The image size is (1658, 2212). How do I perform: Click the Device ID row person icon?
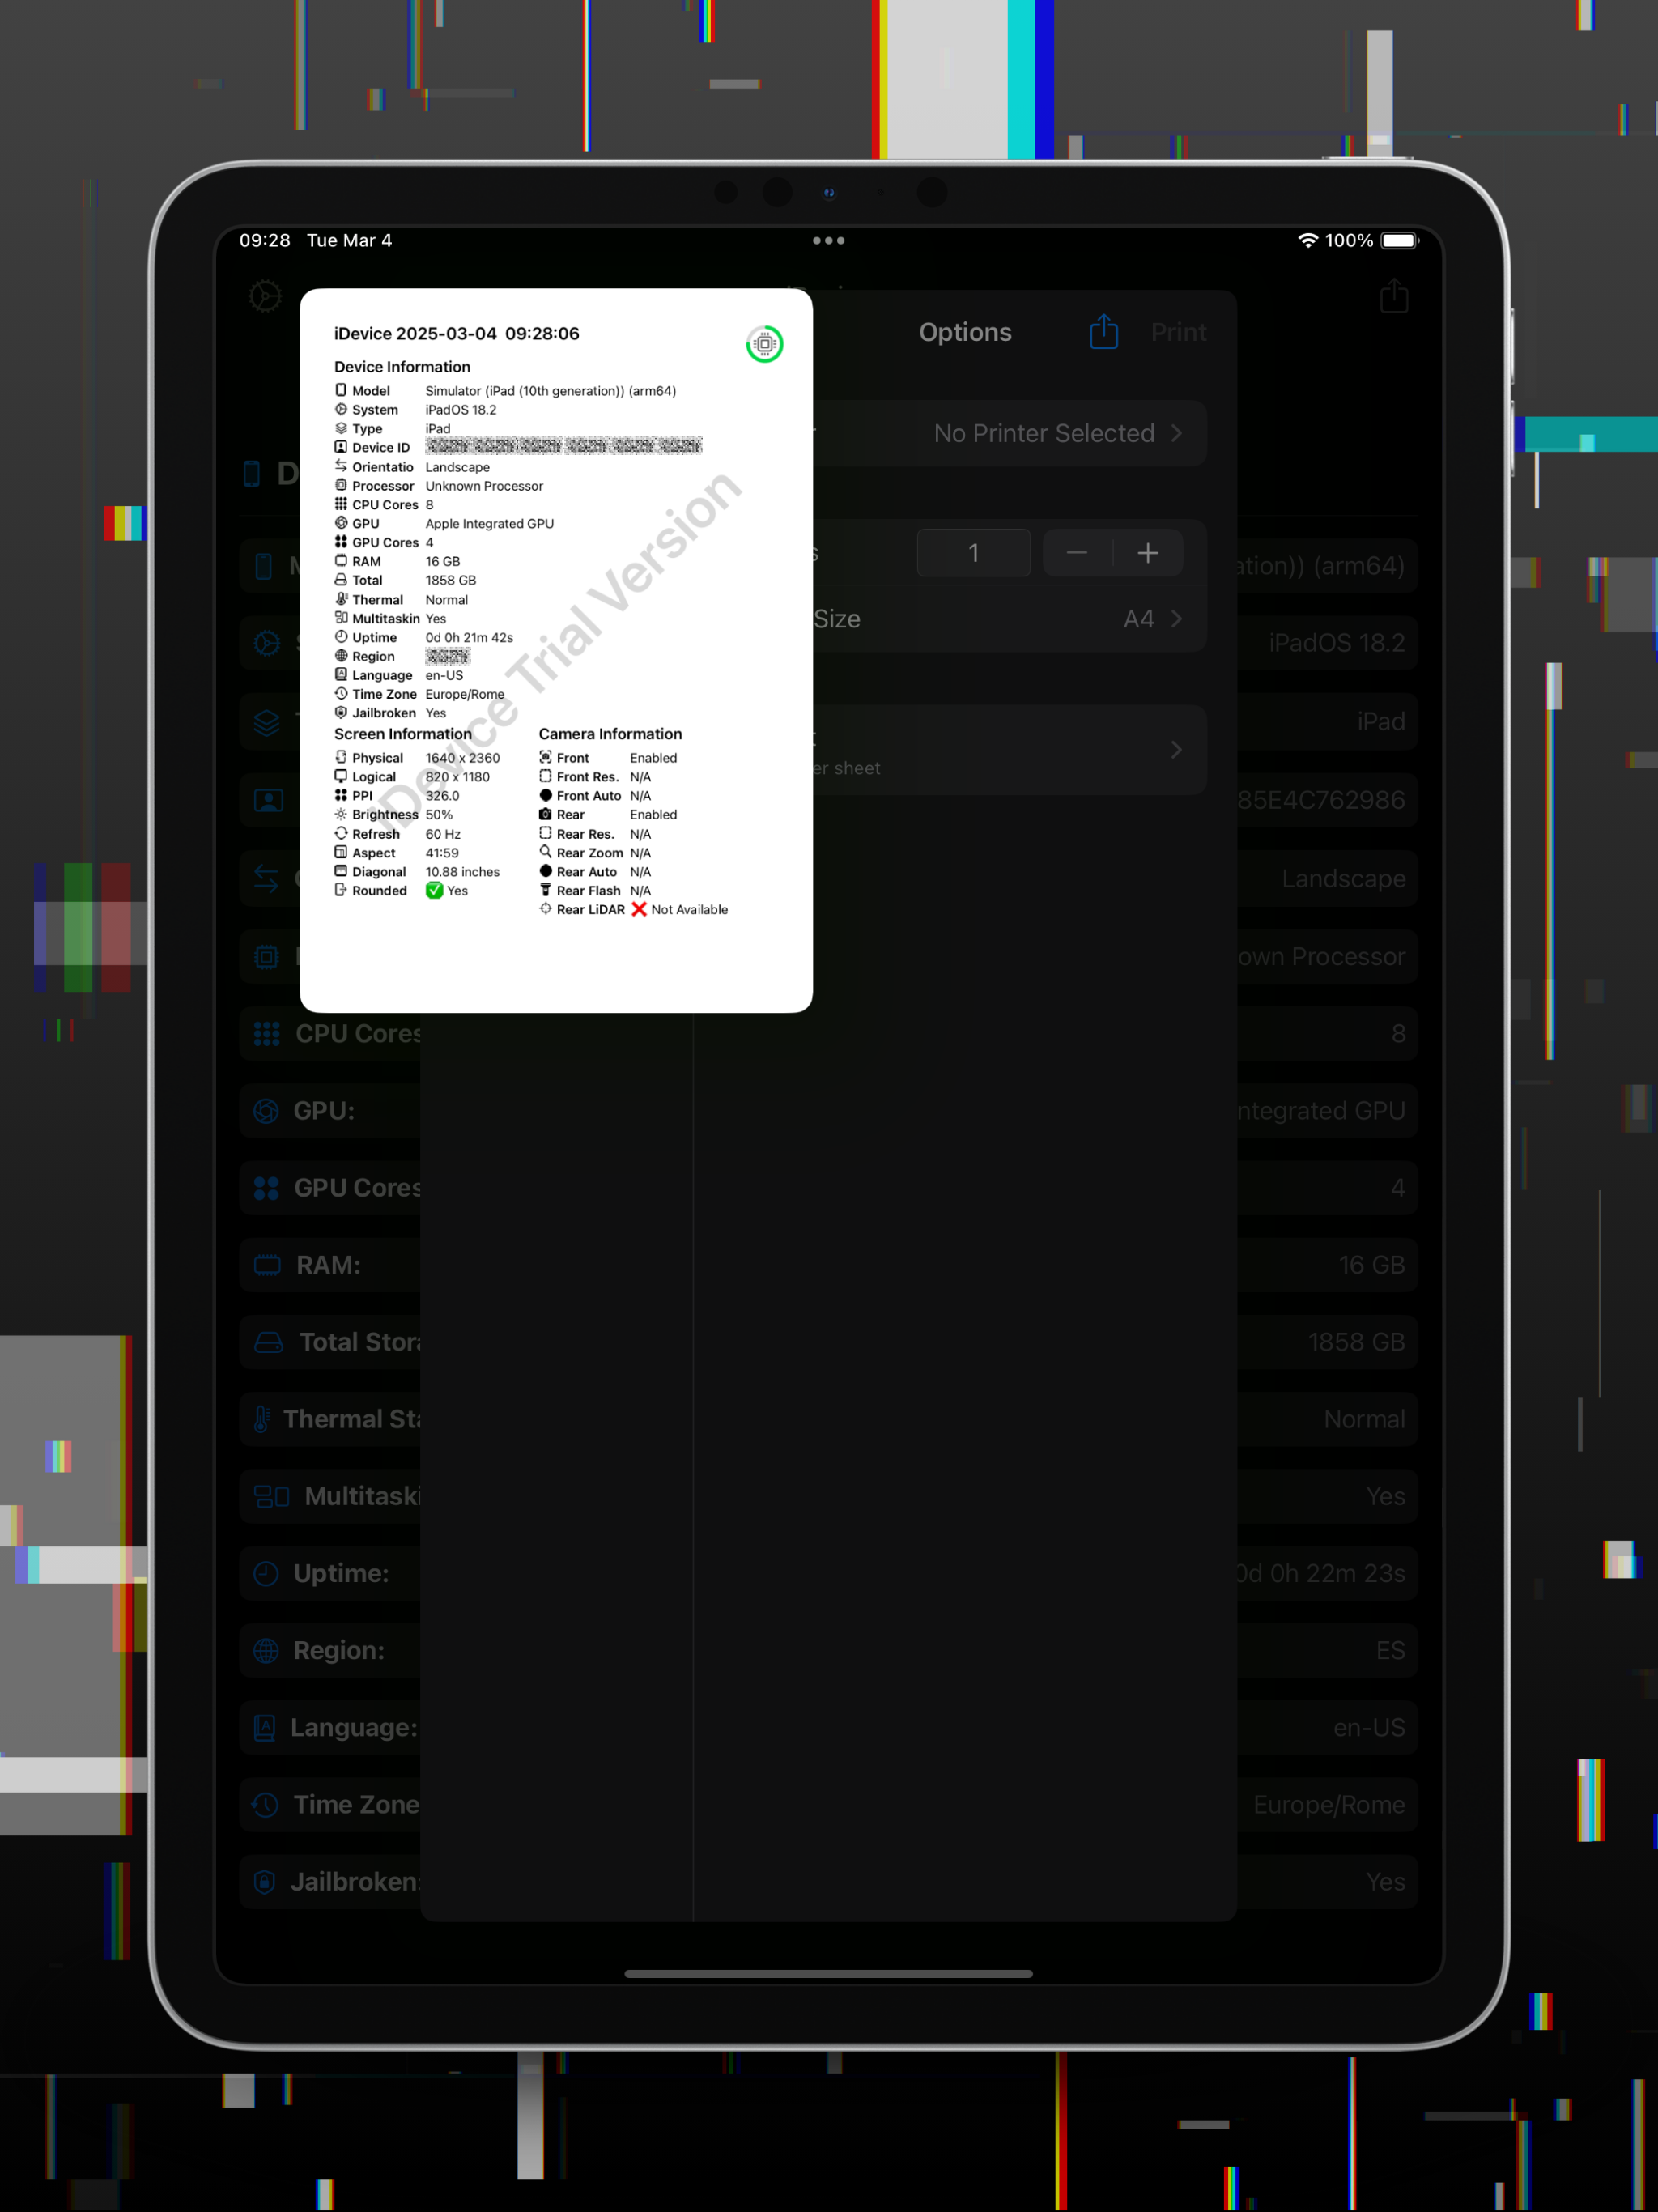268,800
